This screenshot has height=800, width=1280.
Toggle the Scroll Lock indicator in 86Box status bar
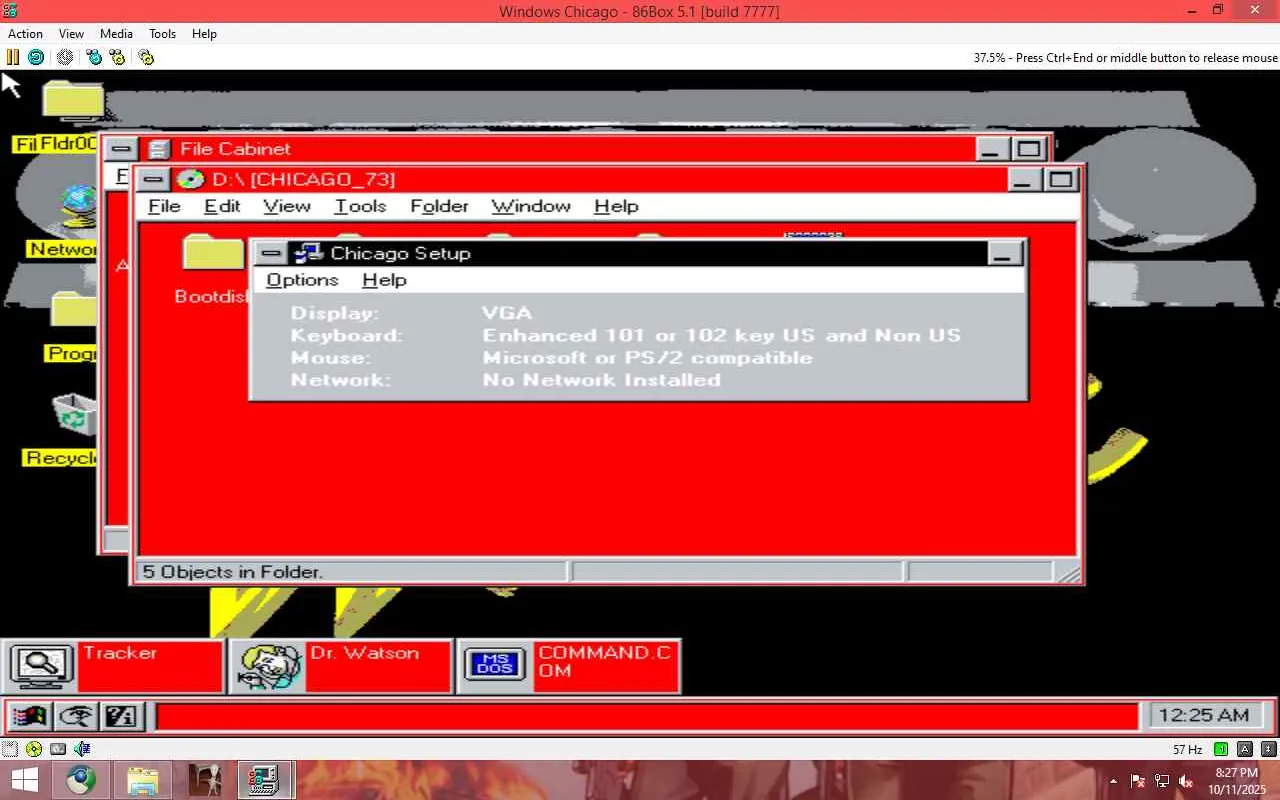point(1269,749)
